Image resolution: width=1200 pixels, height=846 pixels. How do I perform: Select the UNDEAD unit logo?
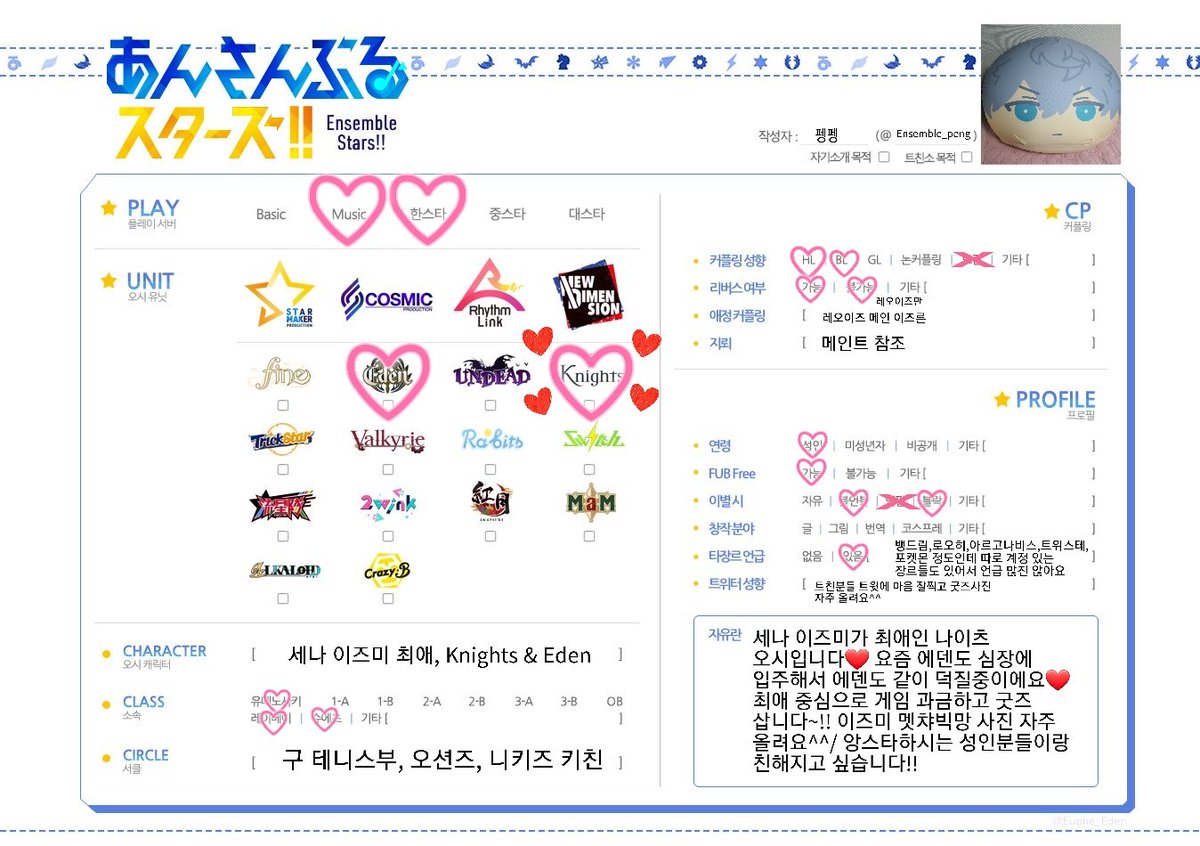pyautogui.click(x=490, y=374)
